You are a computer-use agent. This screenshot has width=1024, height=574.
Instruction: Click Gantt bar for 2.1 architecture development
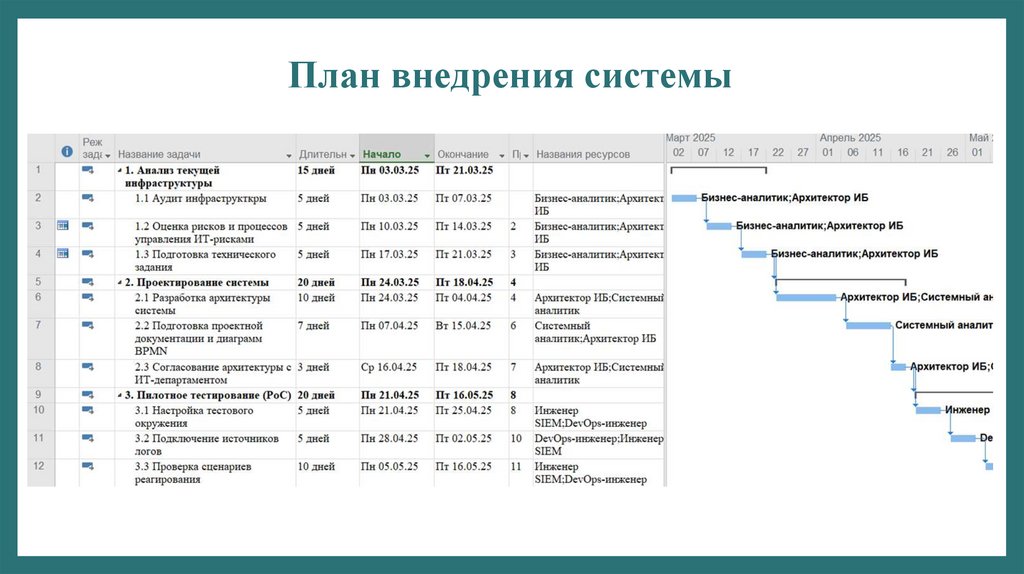click(x=807, y=298)
